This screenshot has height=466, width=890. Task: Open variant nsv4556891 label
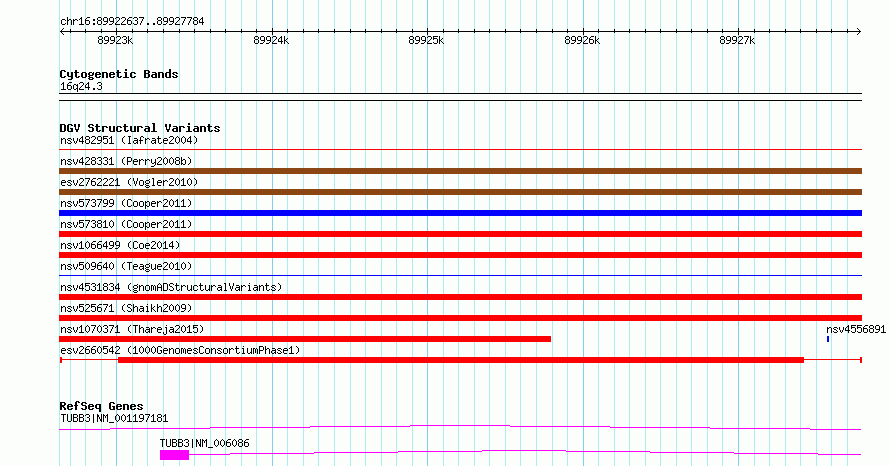click(856, 329)
